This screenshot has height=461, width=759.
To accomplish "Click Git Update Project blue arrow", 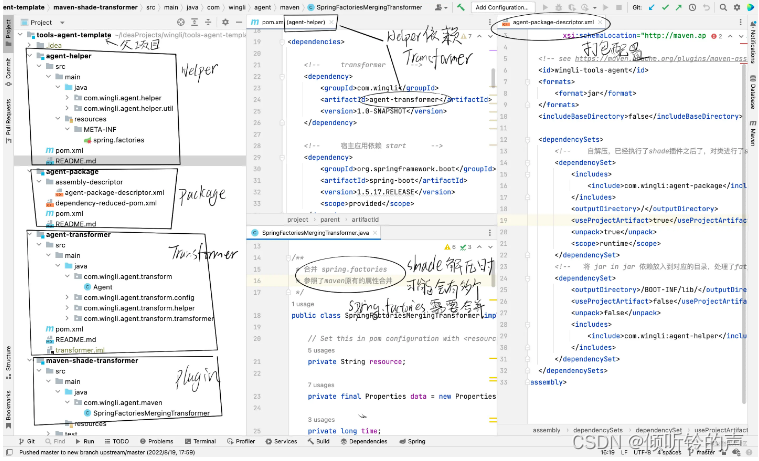I will (x=652, y=7).
